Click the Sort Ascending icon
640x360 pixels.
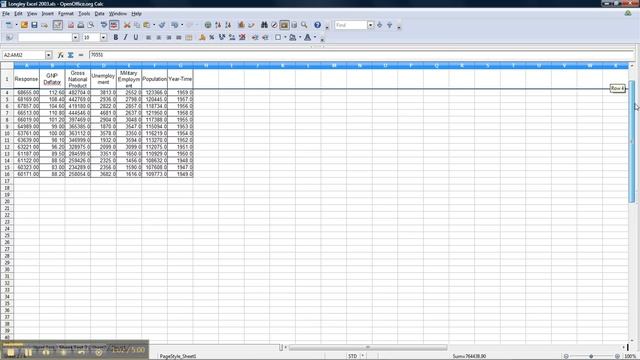218,25
